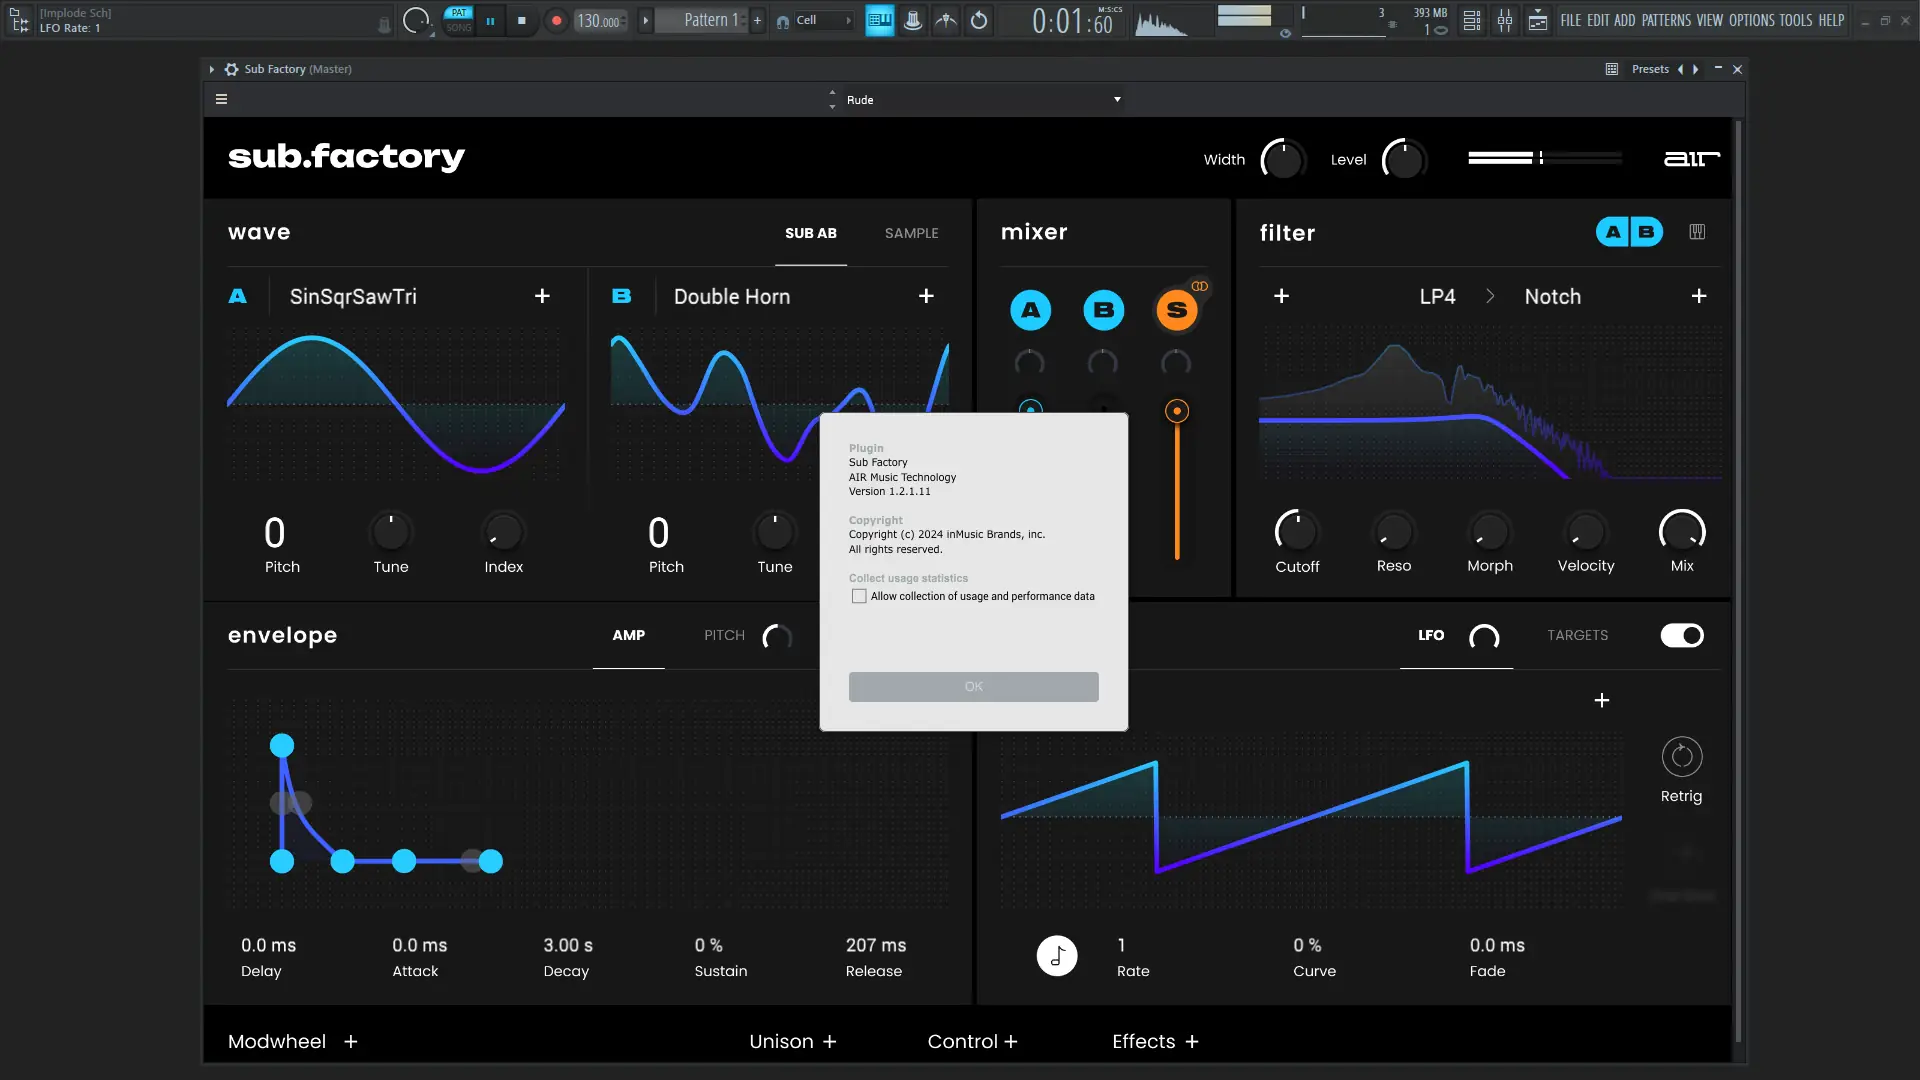This screenshot has width=1920, height=1080.
Task: Turn off the LFO enable switch
Action: pyautogui.click(x=1682, y=636)
